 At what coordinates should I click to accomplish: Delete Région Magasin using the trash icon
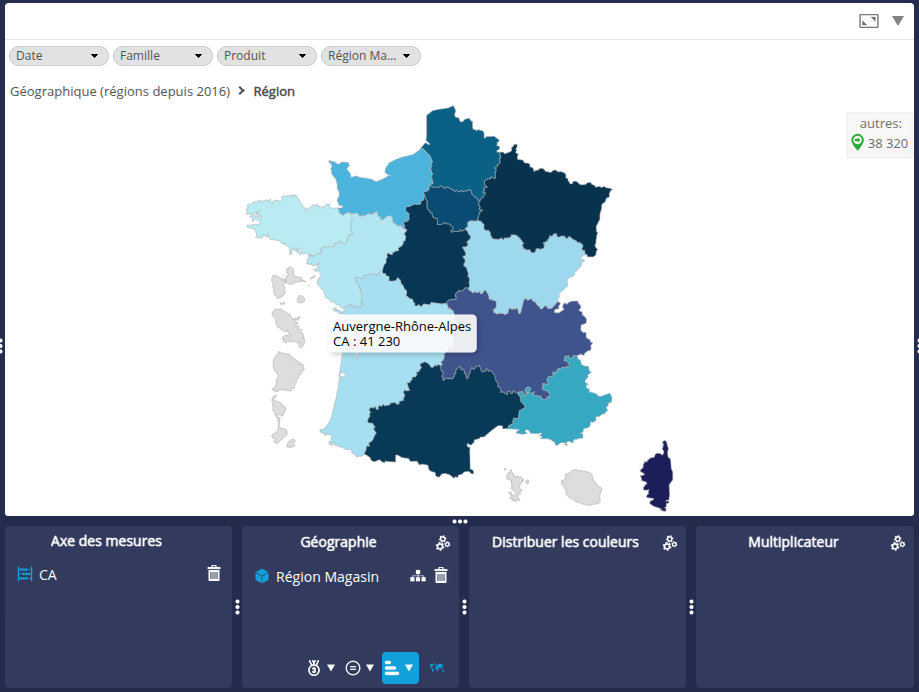[x=441, y=576]
